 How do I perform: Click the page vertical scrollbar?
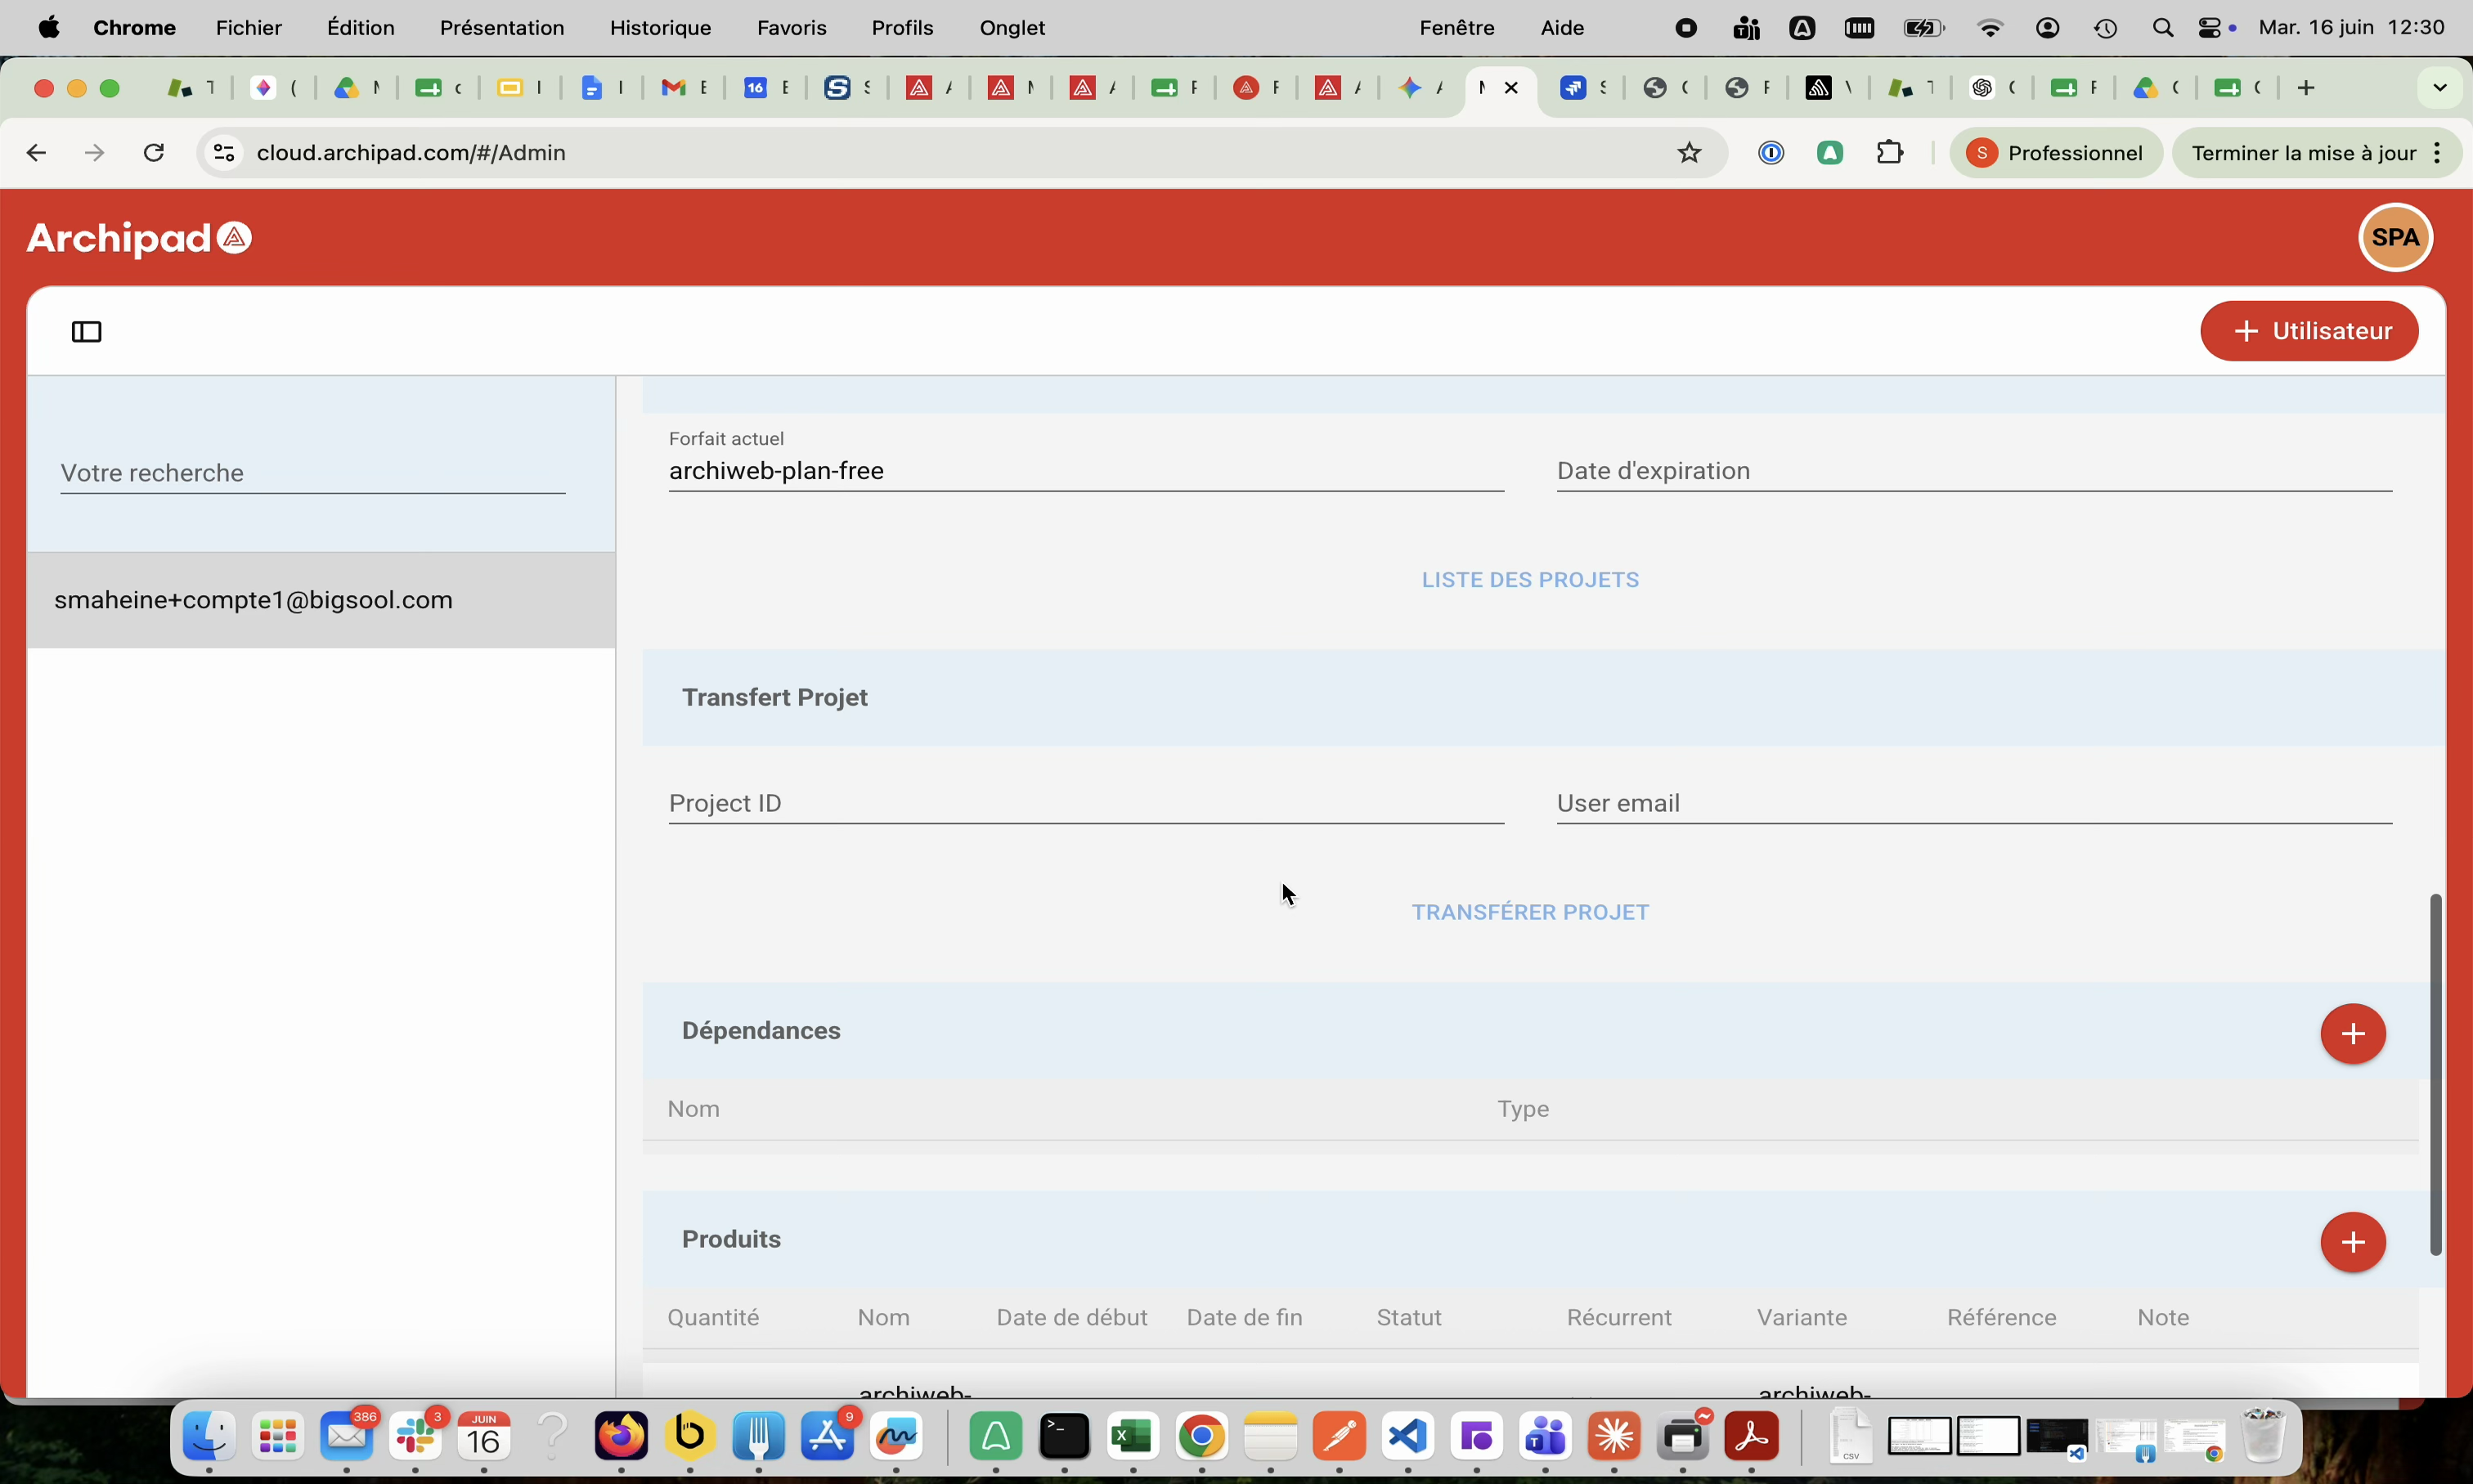pos(2435,1074)
